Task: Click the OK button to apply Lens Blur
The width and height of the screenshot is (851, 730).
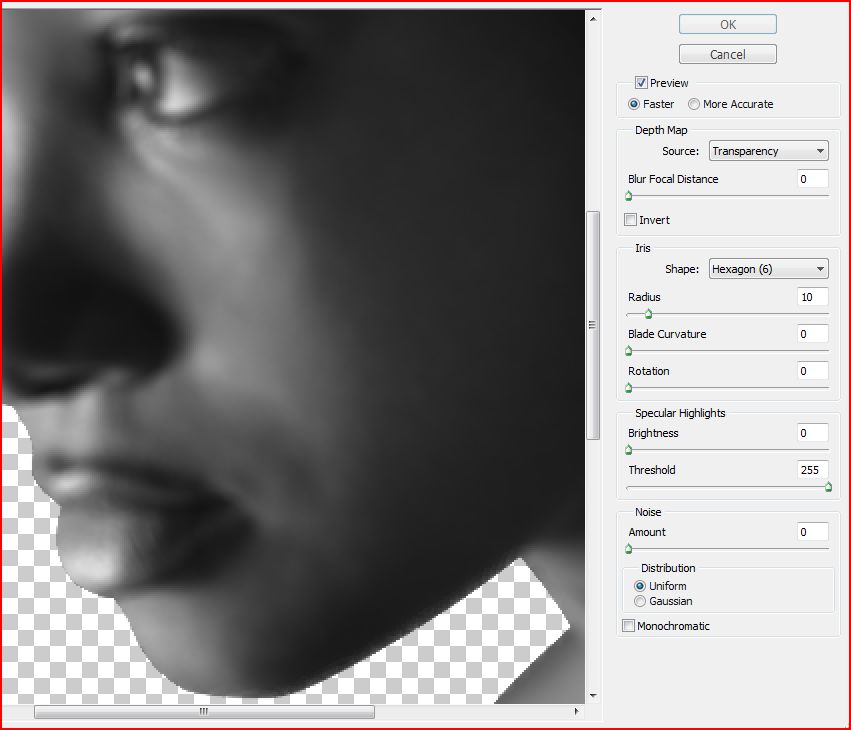Action: [727, 23]
